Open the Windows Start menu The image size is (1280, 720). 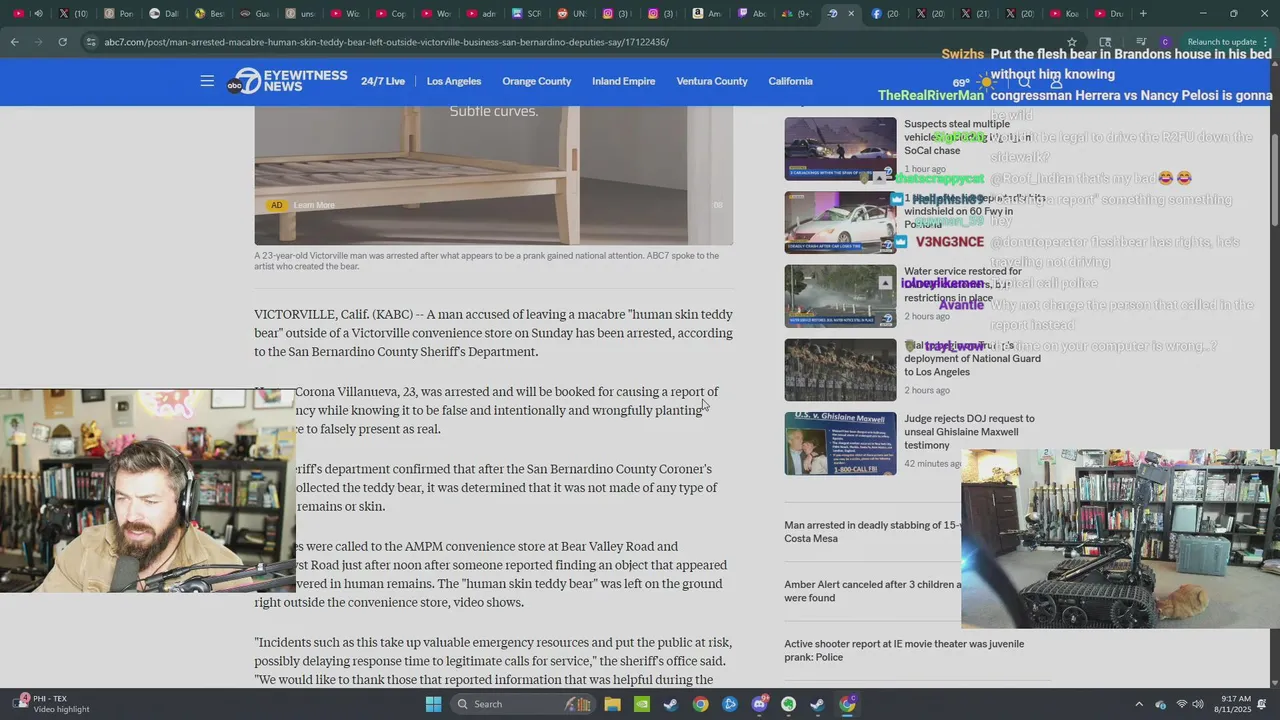click(x=433, y=704)
